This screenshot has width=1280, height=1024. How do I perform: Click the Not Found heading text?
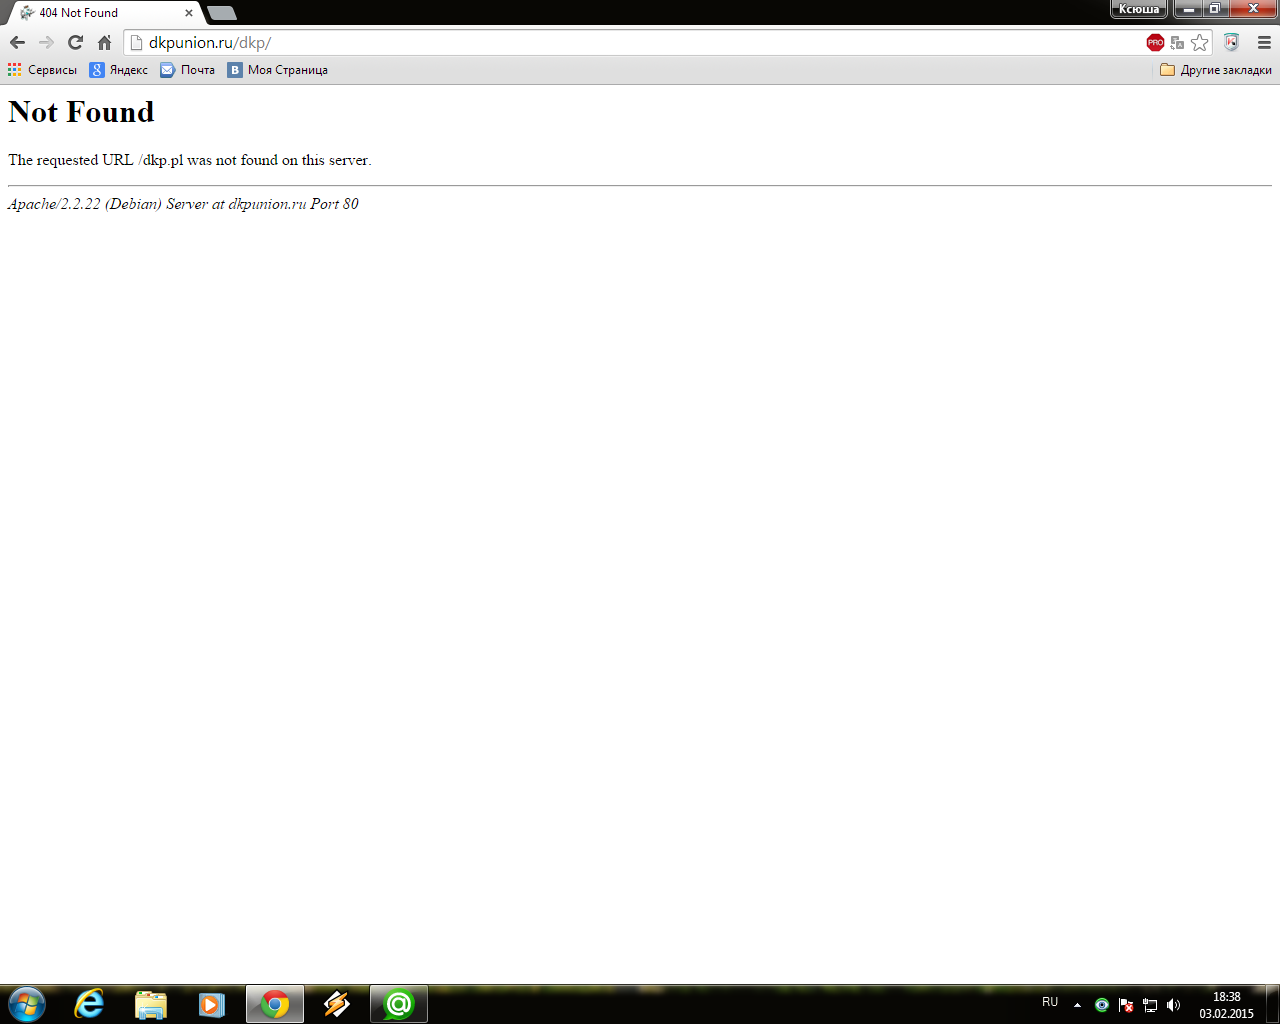[x=81, y=112]
